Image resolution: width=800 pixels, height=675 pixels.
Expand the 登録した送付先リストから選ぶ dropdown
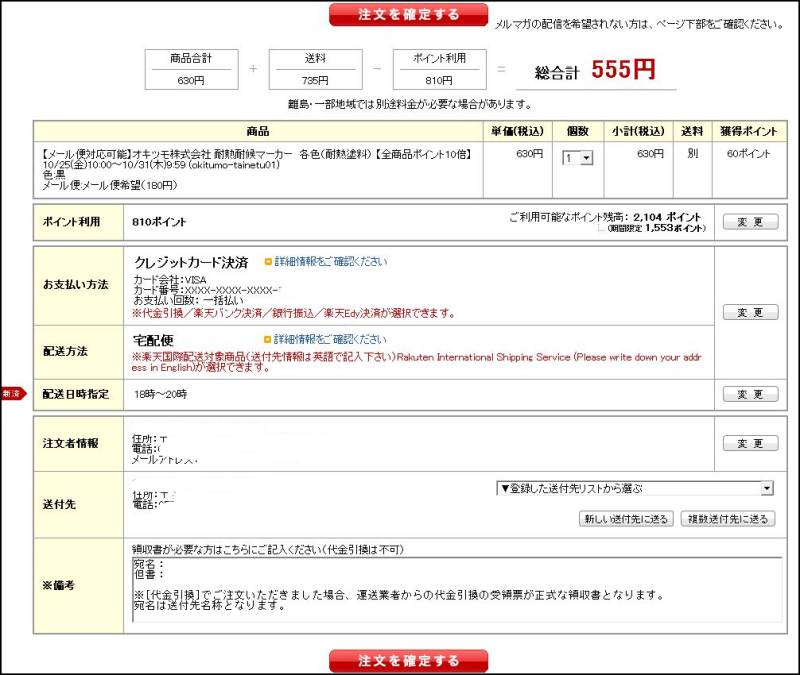point(635,488)
